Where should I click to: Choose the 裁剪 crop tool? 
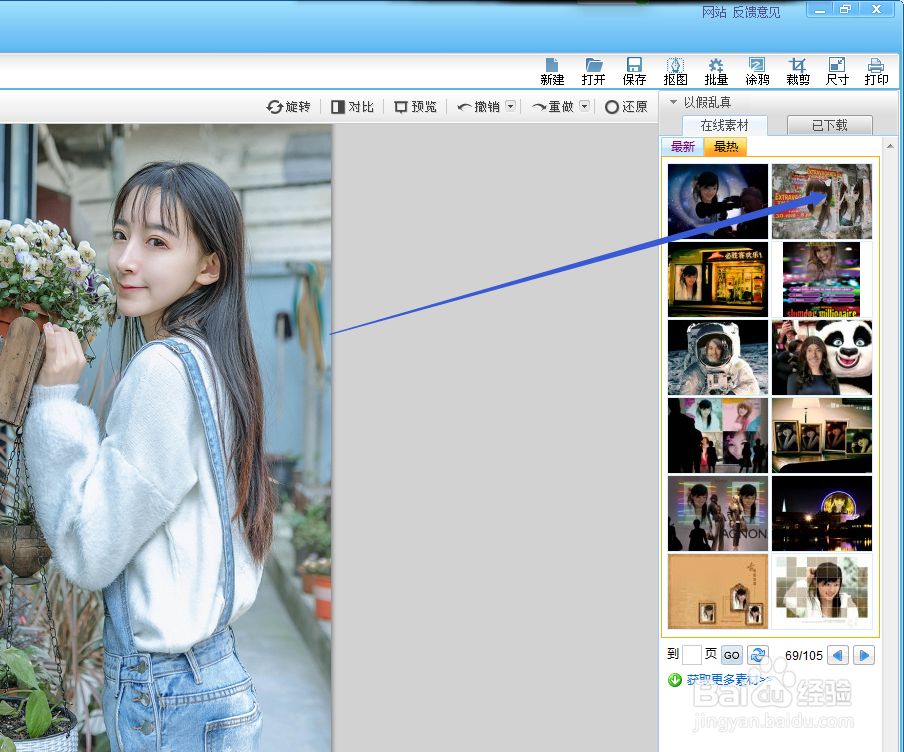798,72
